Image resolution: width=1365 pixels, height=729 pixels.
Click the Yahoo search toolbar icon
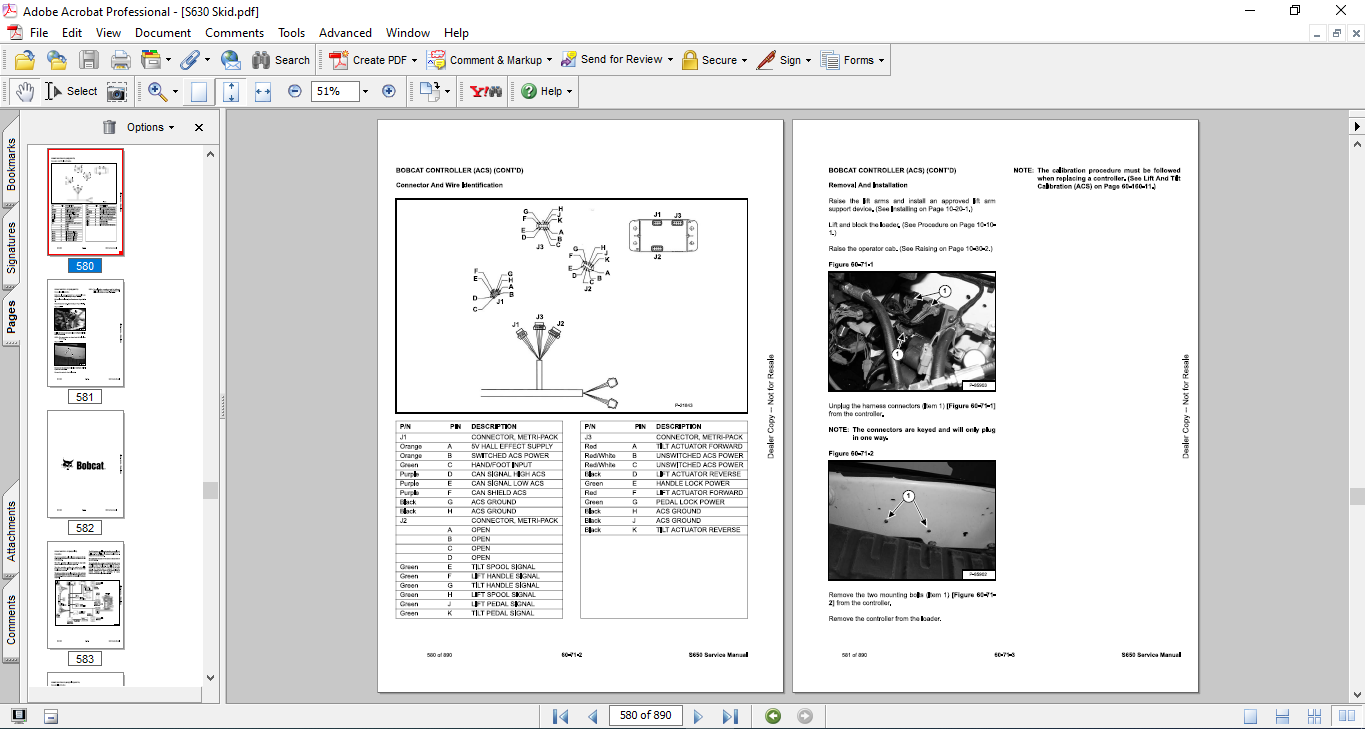(x=486, y=91)
